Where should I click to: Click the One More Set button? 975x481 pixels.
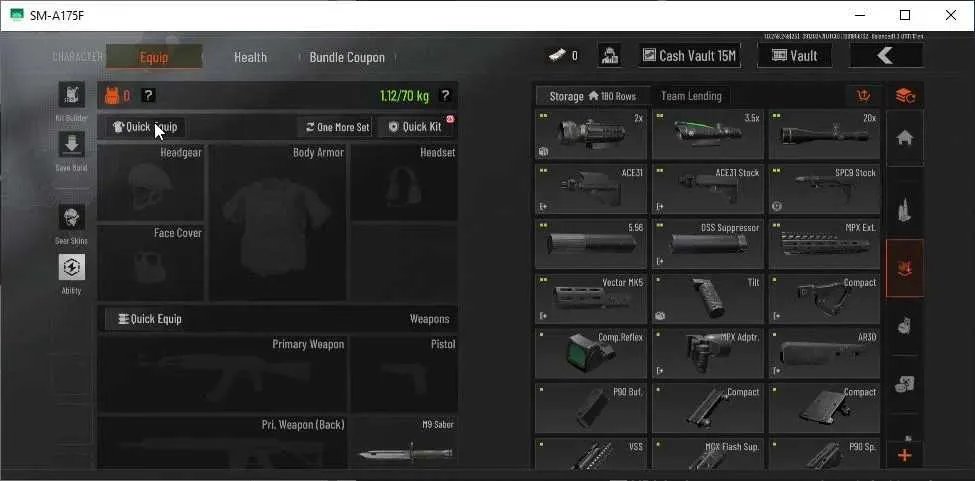coord(338,127)
